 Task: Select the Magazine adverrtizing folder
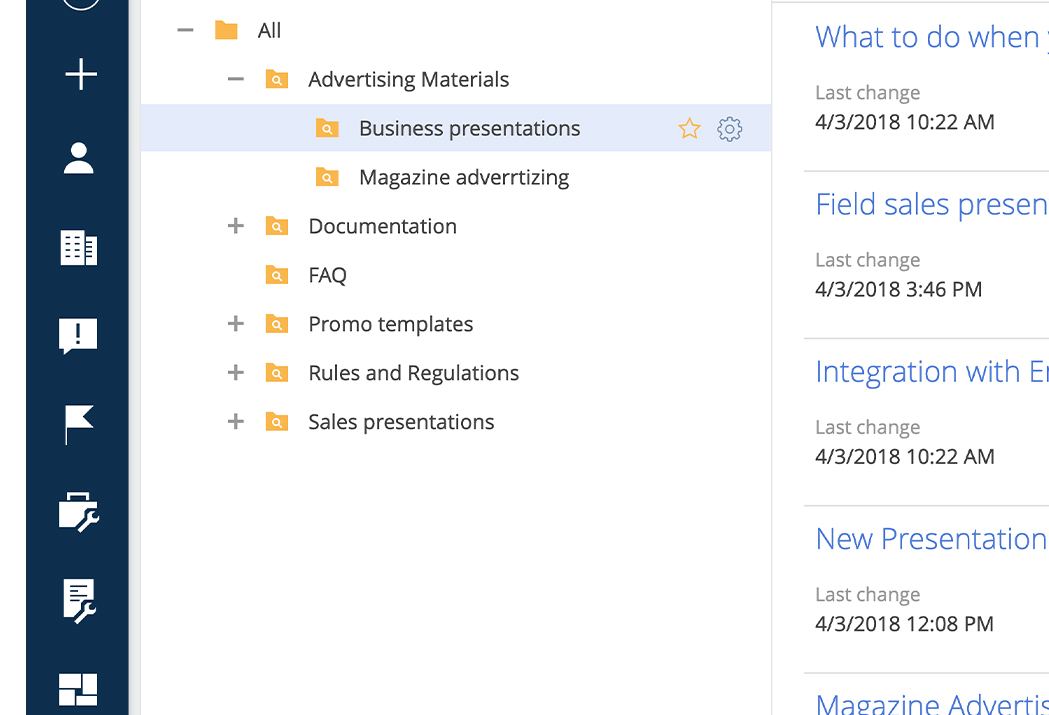point(463,178)
